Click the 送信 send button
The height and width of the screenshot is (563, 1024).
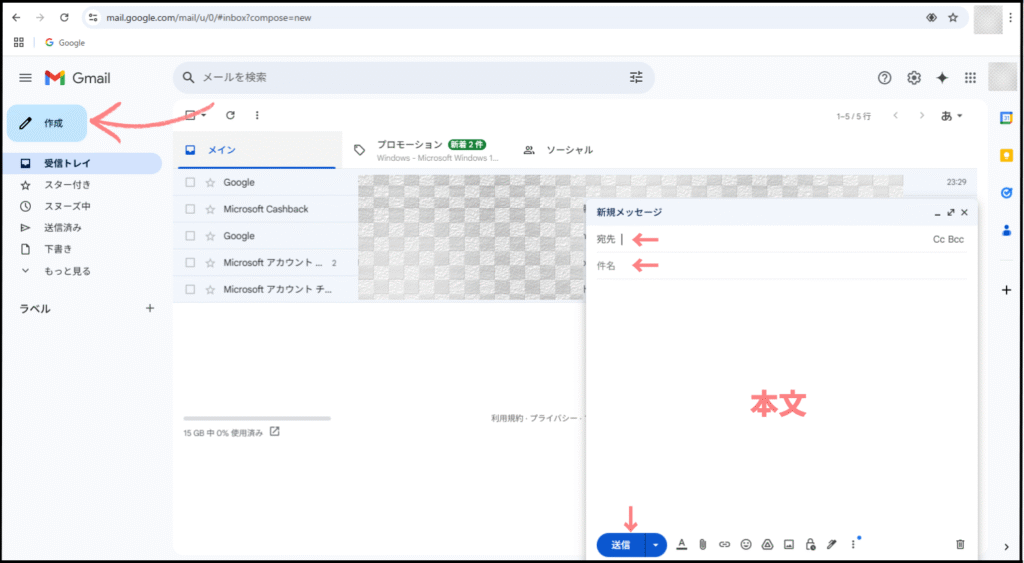pos(620,544)
